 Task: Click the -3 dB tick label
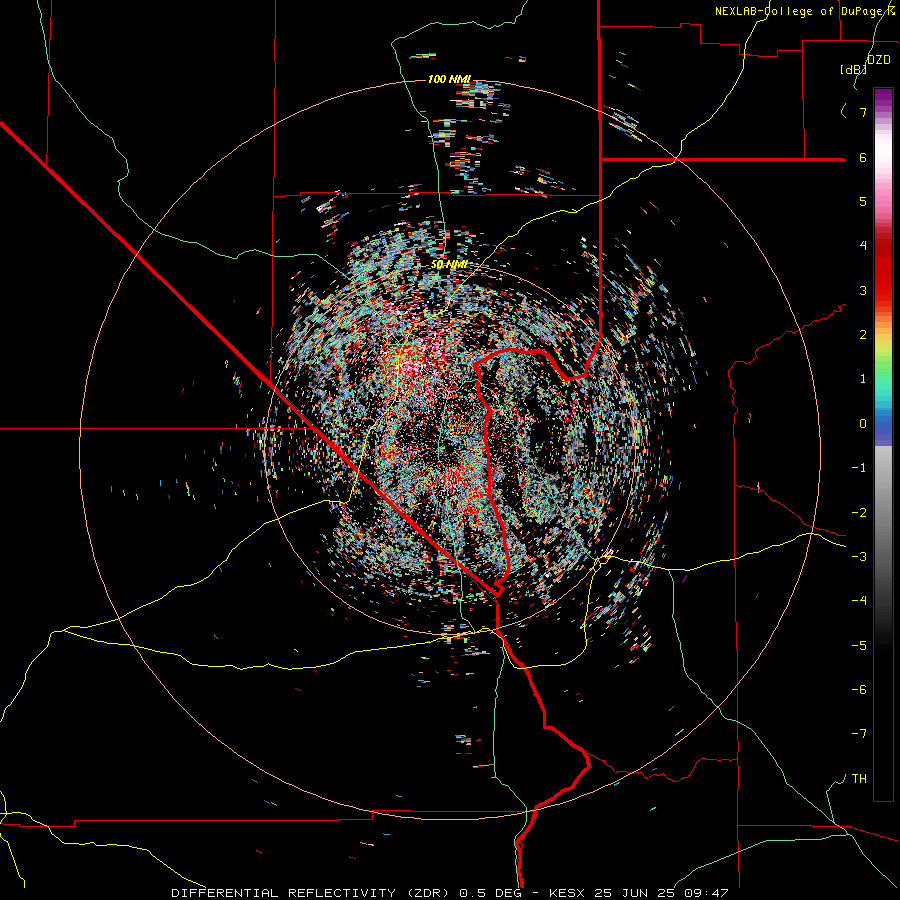click(x=859, y=557)
